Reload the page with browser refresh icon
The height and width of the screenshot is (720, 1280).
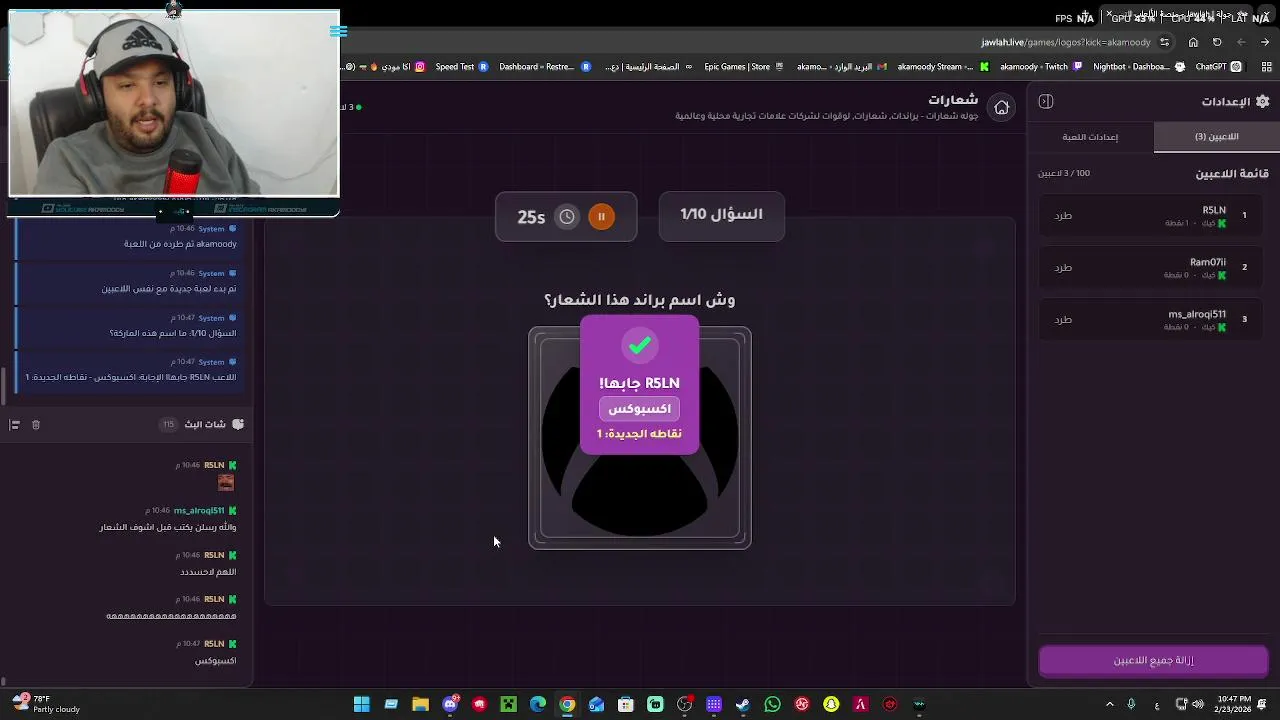(1217, 42)
